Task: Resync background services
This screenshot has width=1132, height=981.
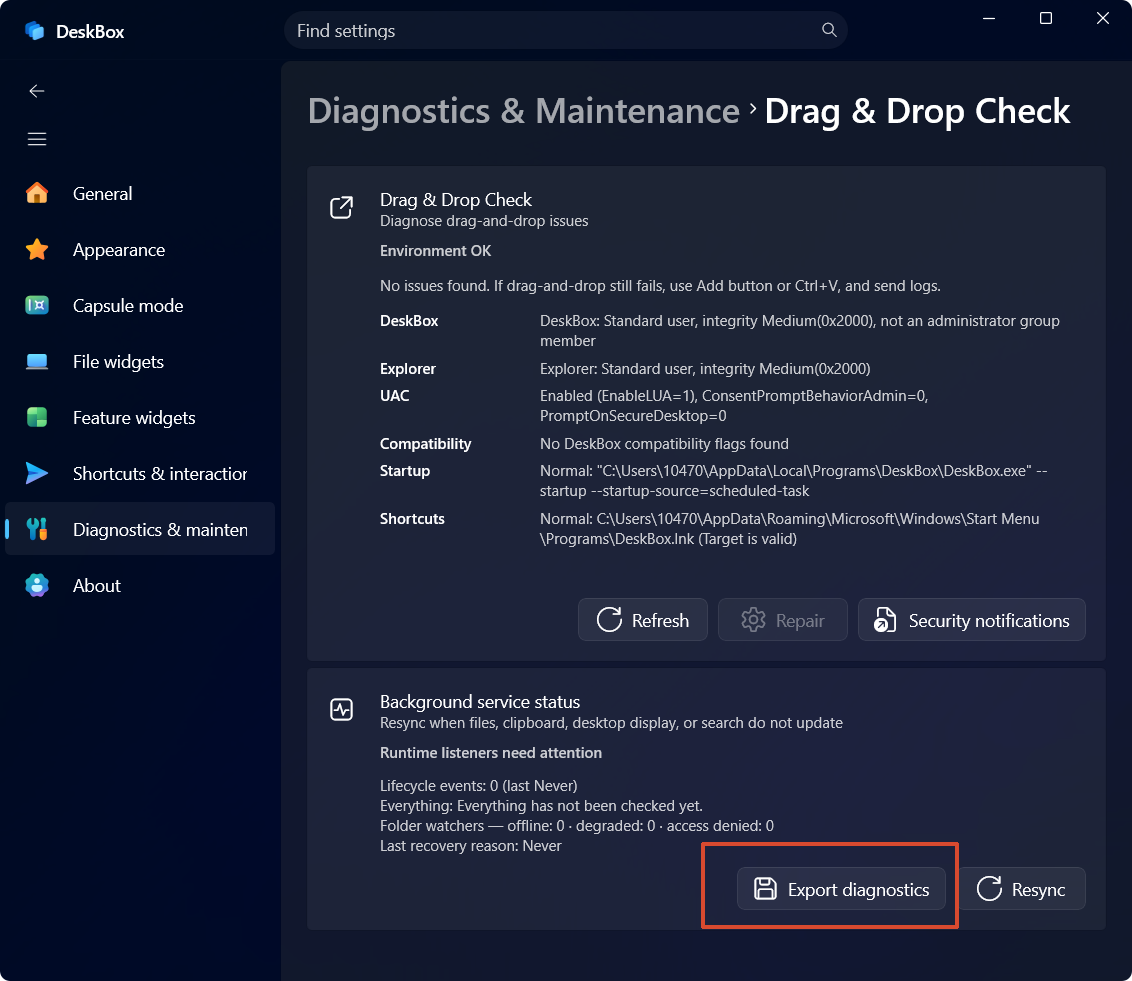Action: coord(1022,889)
